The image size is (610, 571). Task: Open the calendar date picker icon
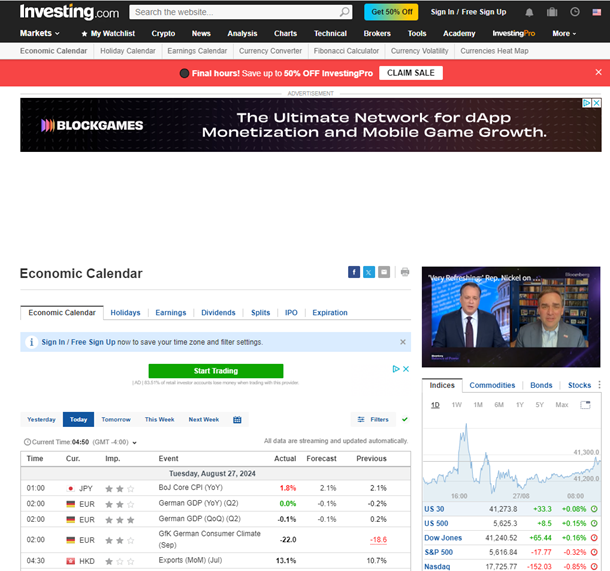(237, 419)
